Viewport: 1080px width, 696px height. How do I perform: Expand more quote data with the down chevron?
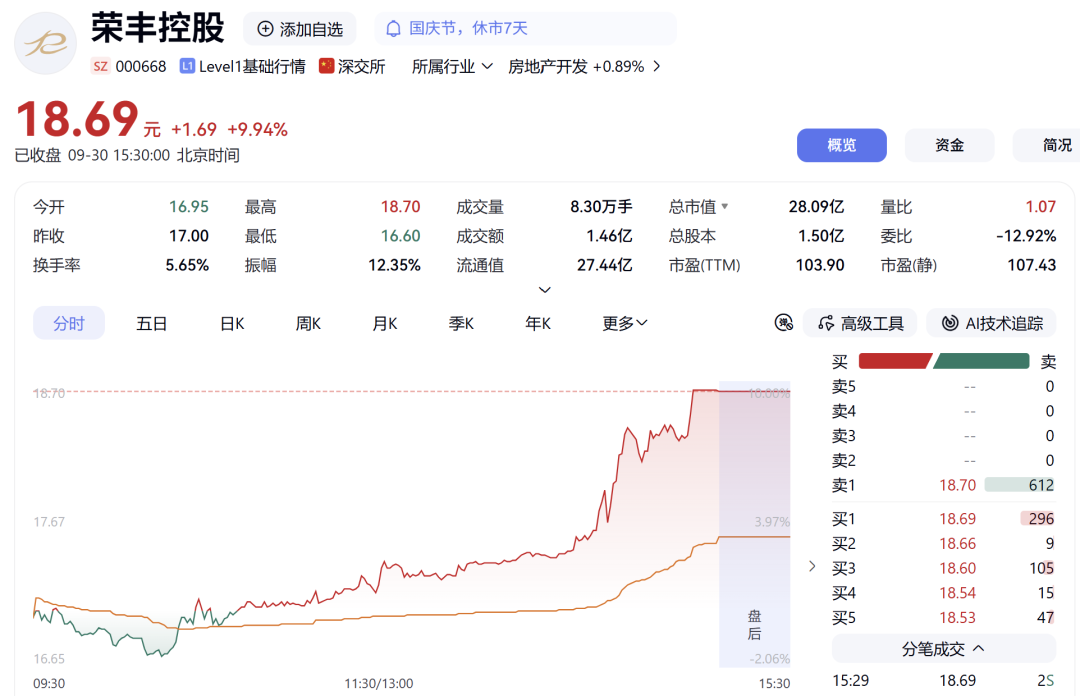point(544,290)
